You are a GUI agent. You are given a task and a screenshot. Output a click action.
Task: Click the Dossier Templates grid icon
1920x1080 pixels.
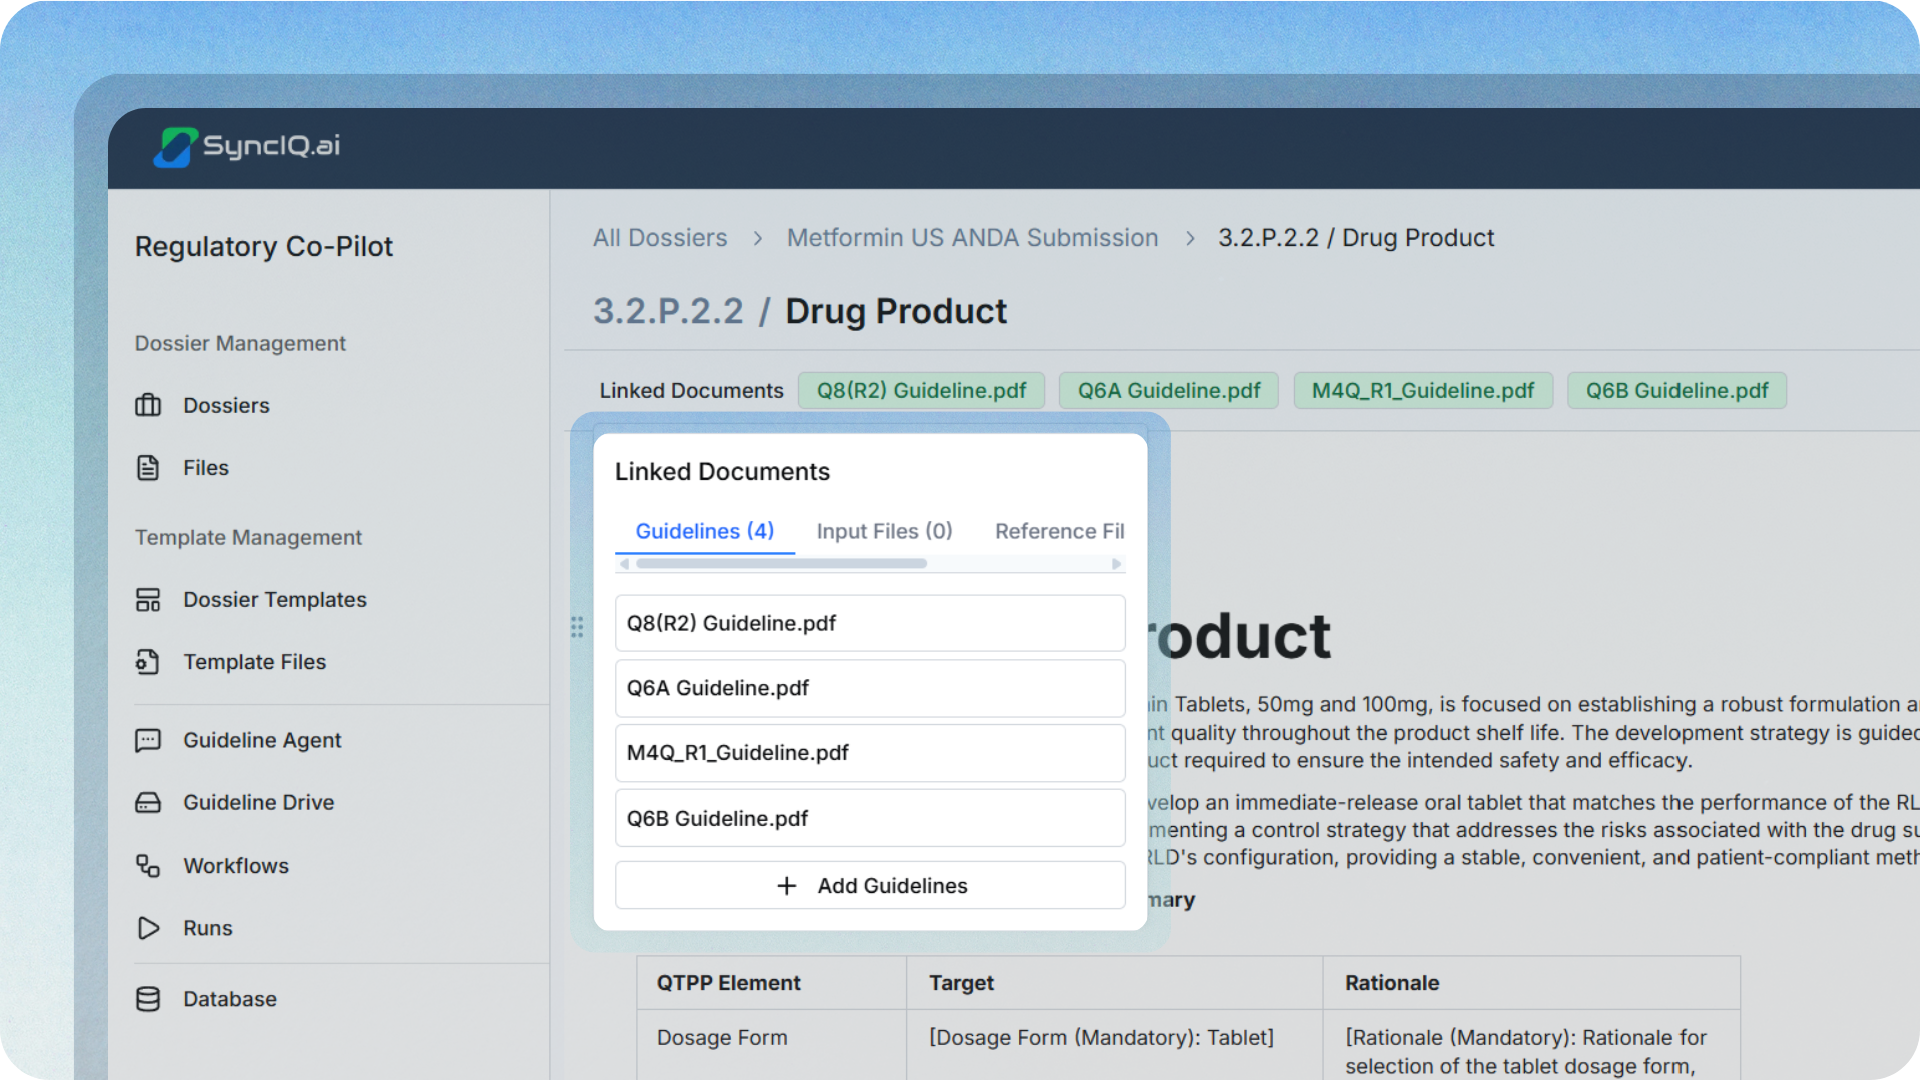pos(148,599)
